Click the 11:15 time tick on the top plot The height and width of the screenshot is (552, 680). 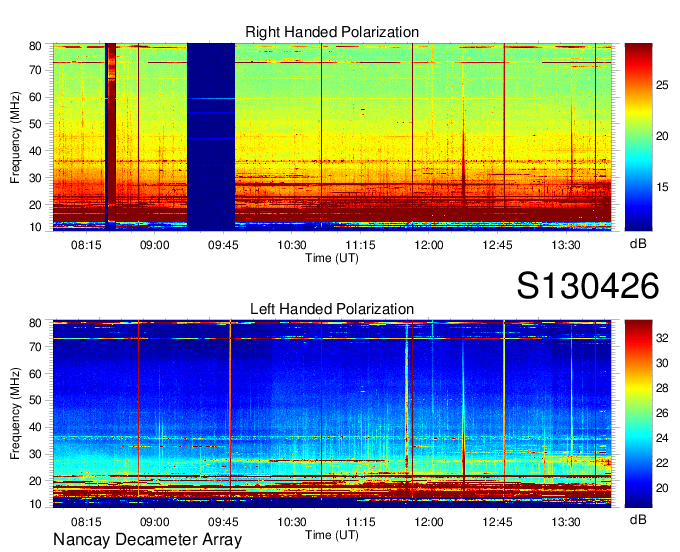tap(360, 245)
